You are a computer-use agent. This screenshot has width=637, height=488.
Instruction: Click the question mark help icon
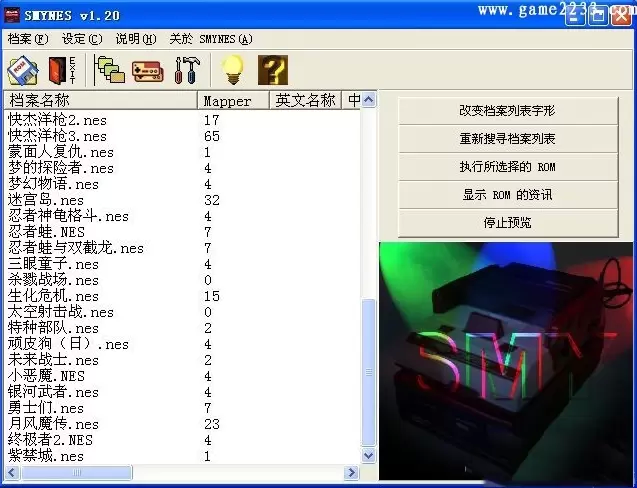[272, 70]
